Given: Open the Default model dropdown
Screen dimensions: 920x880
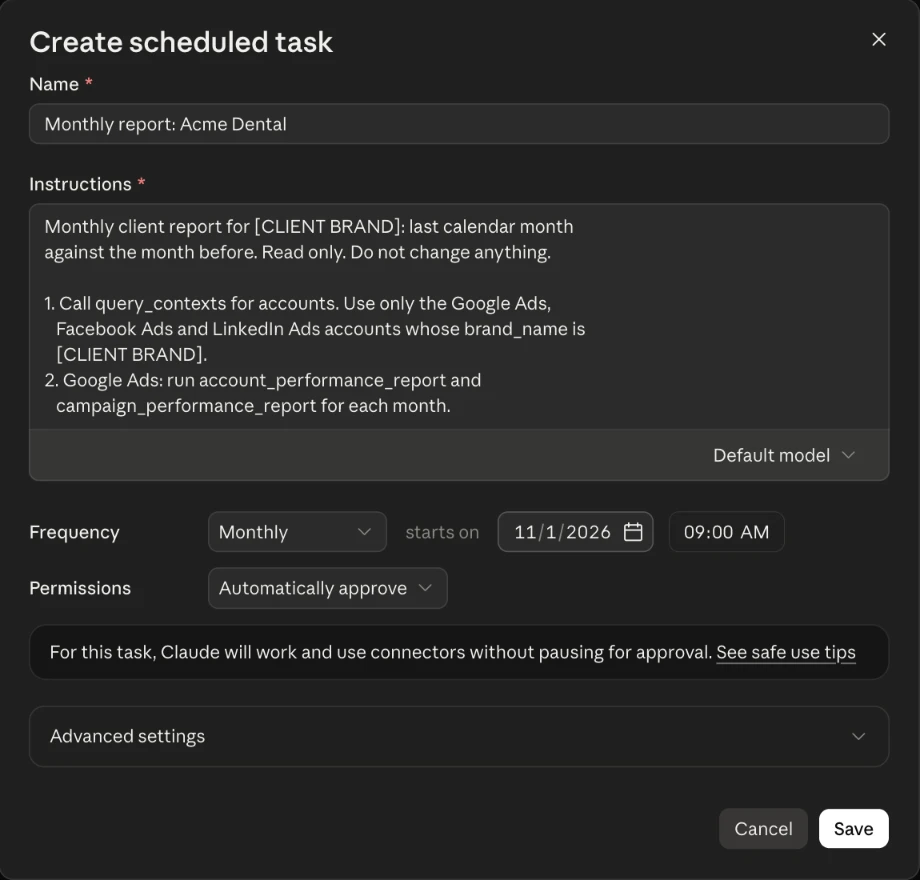Looking at the screenshot, I should click(x=784, y=455).
